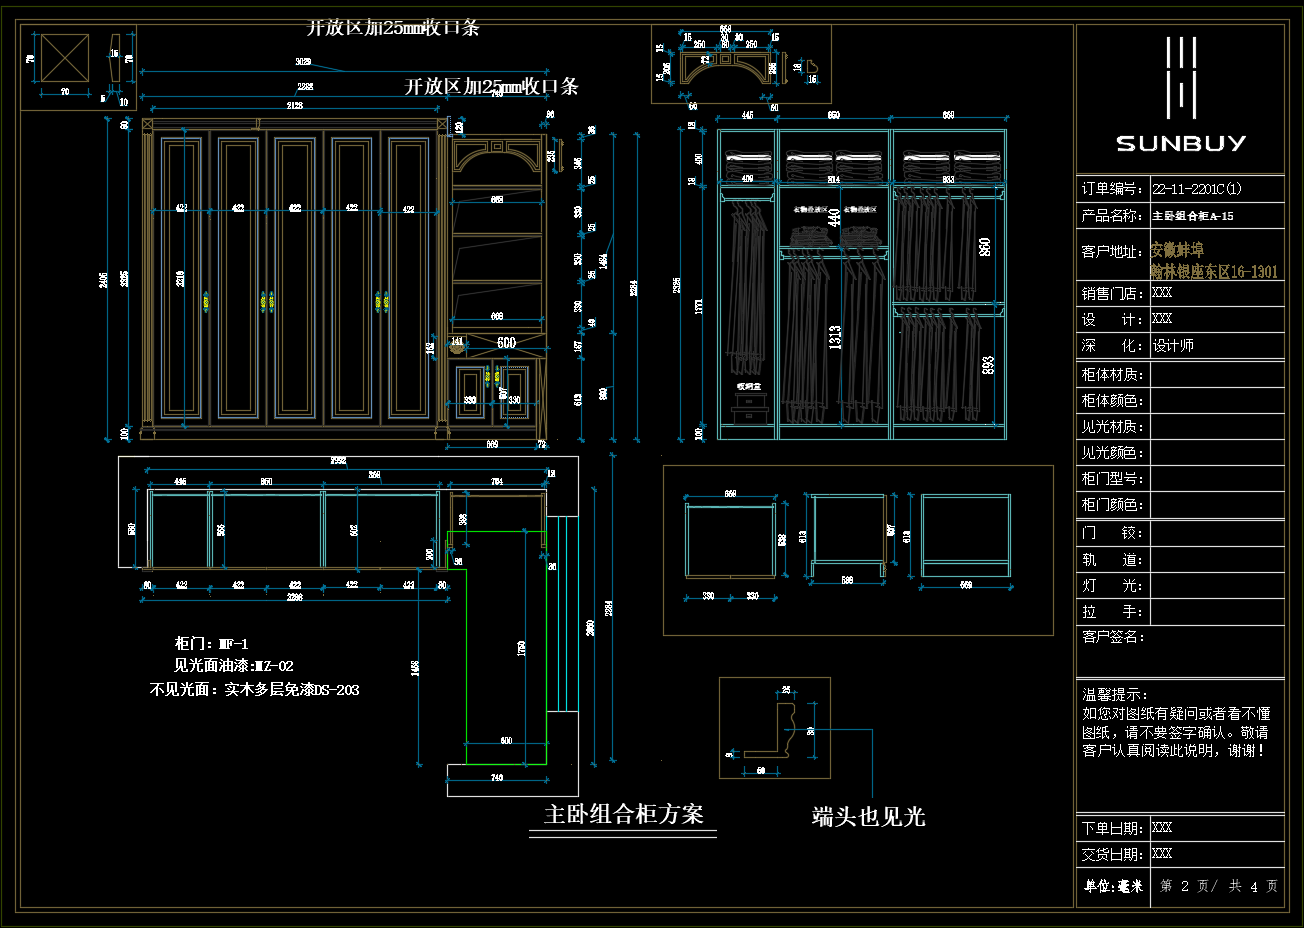The image size is (1304, 928).
Task: Click the crossed square detail at top-left
Action: (65, 59)
